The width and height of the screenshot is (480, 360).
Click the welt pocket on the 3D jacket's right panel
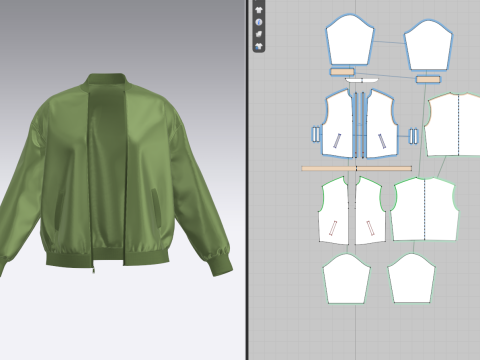click(x=156, y=207)
